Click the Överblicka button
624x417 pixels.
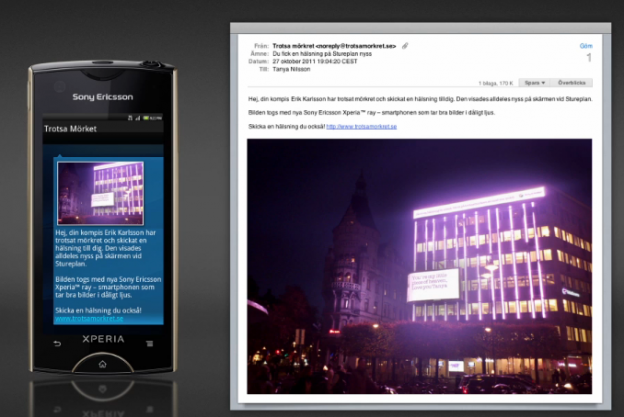(x=573, y=83)
